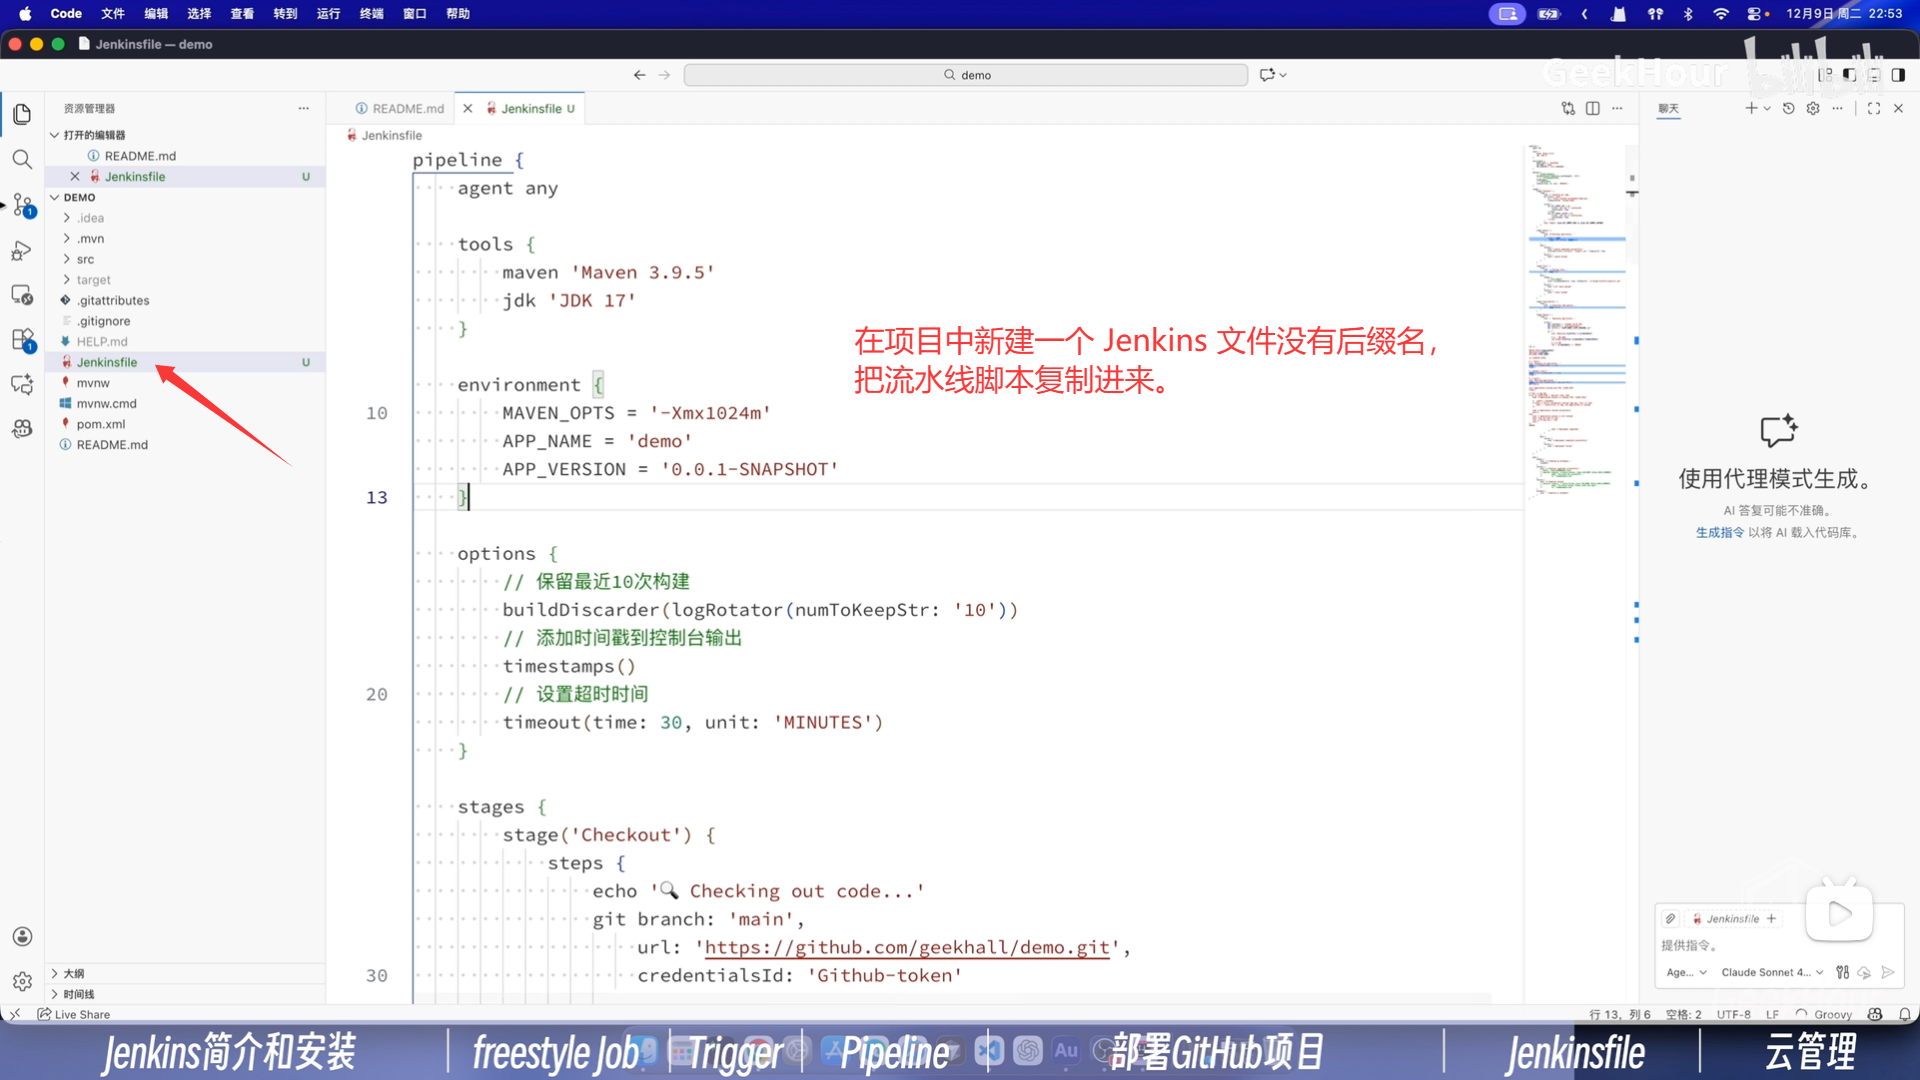Click the attach context paperclip icon
The height and width of the screenshot is (1080, 1920).
(1670, 918)
